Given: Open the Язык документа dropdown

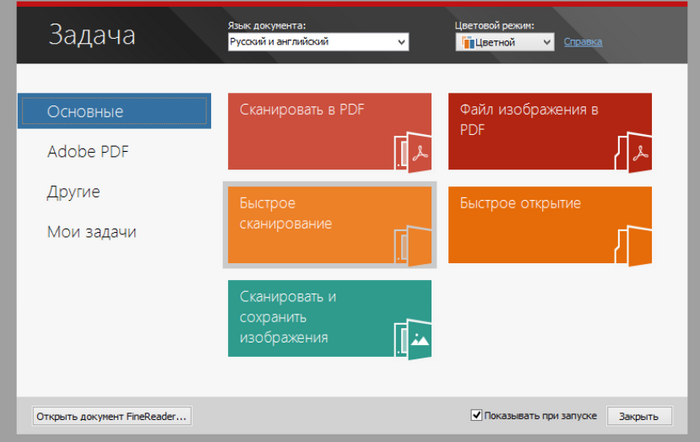Looking at the screenshot, I should 318,42.
